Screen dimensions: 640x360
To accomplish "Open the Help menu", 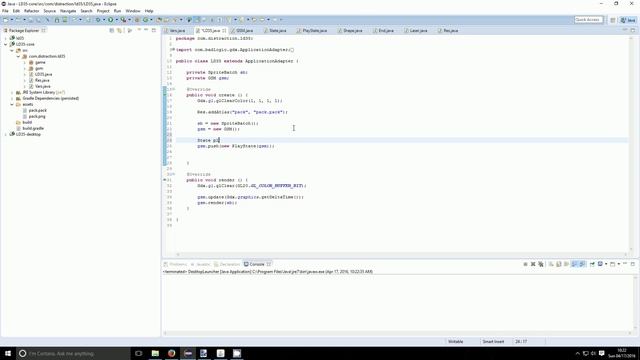I will (149, 11).
